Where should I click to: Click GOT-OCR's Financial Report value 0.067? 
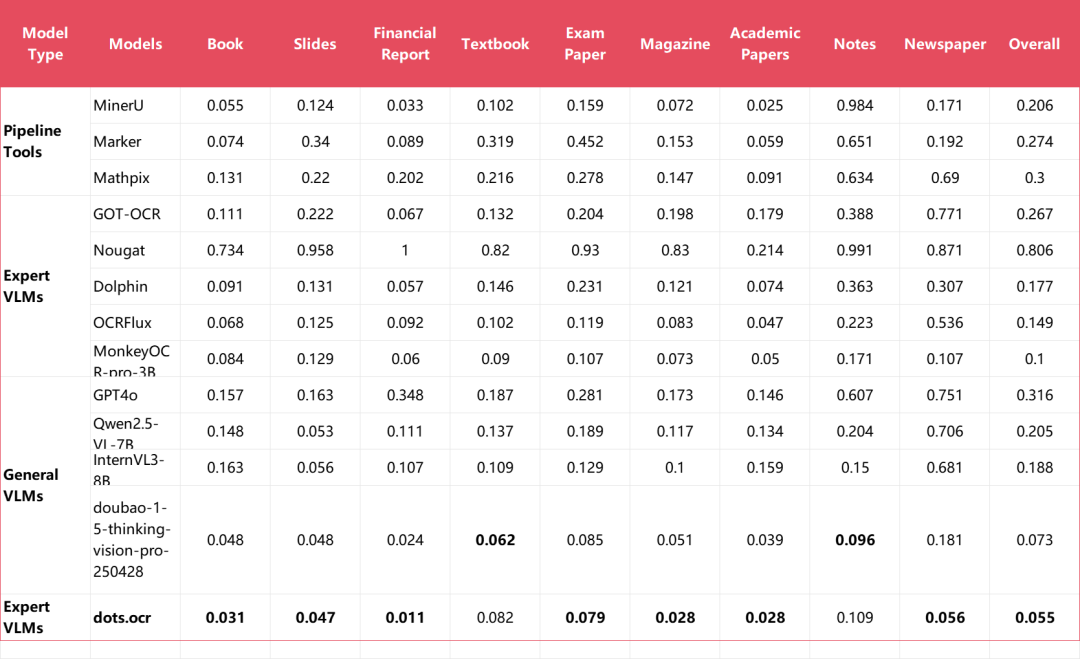(x=405, y=213)
